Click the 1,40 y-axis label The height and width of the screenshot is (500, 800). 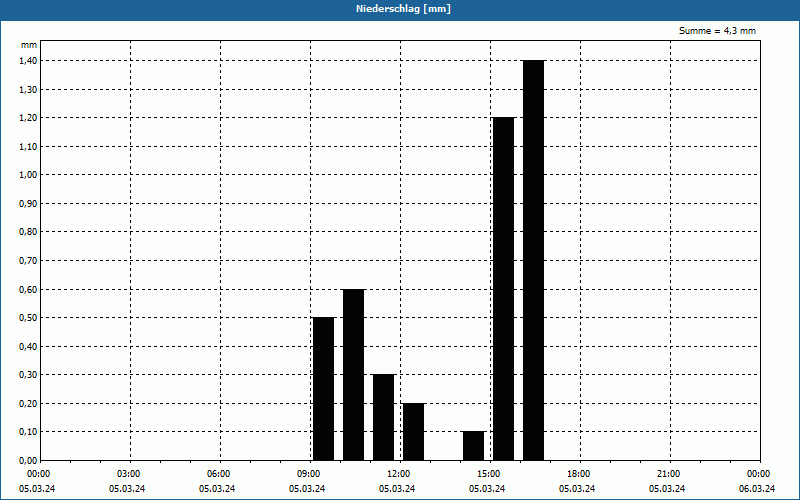click(x=28, y=61)
